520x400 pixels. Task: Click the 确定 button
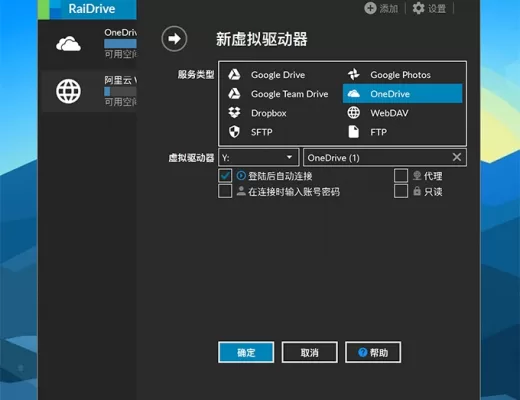[x=246, y=352]
